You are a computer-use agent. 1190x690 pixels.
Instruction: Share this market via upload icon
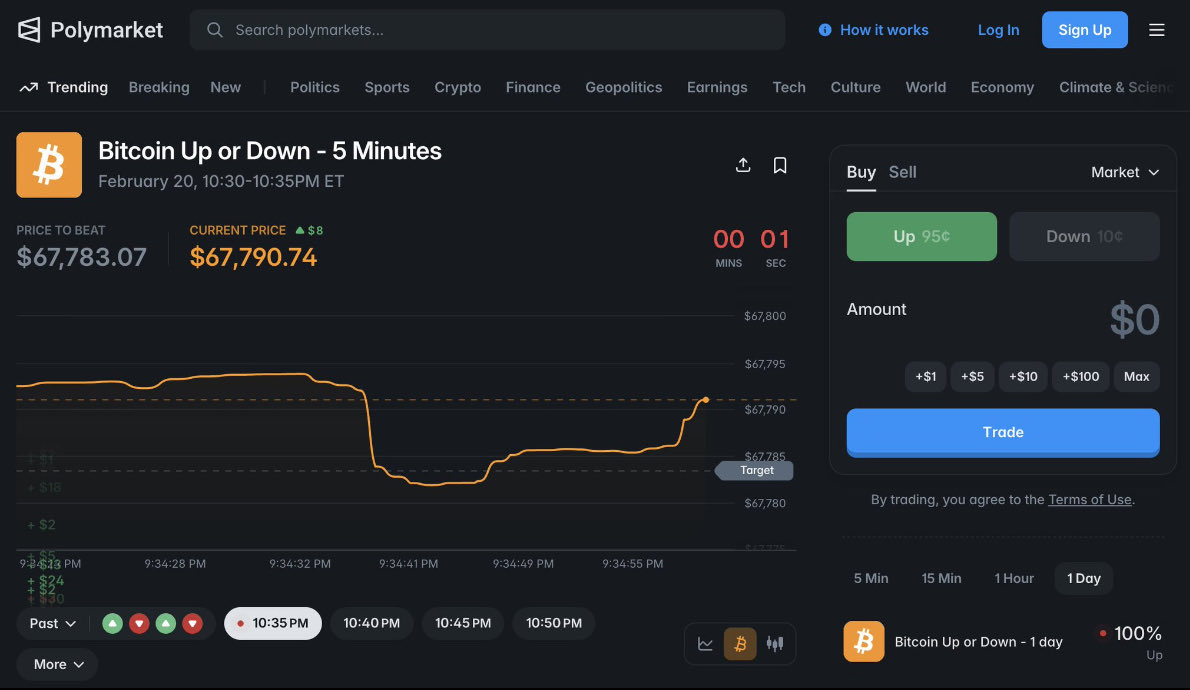tap(743, 165)
